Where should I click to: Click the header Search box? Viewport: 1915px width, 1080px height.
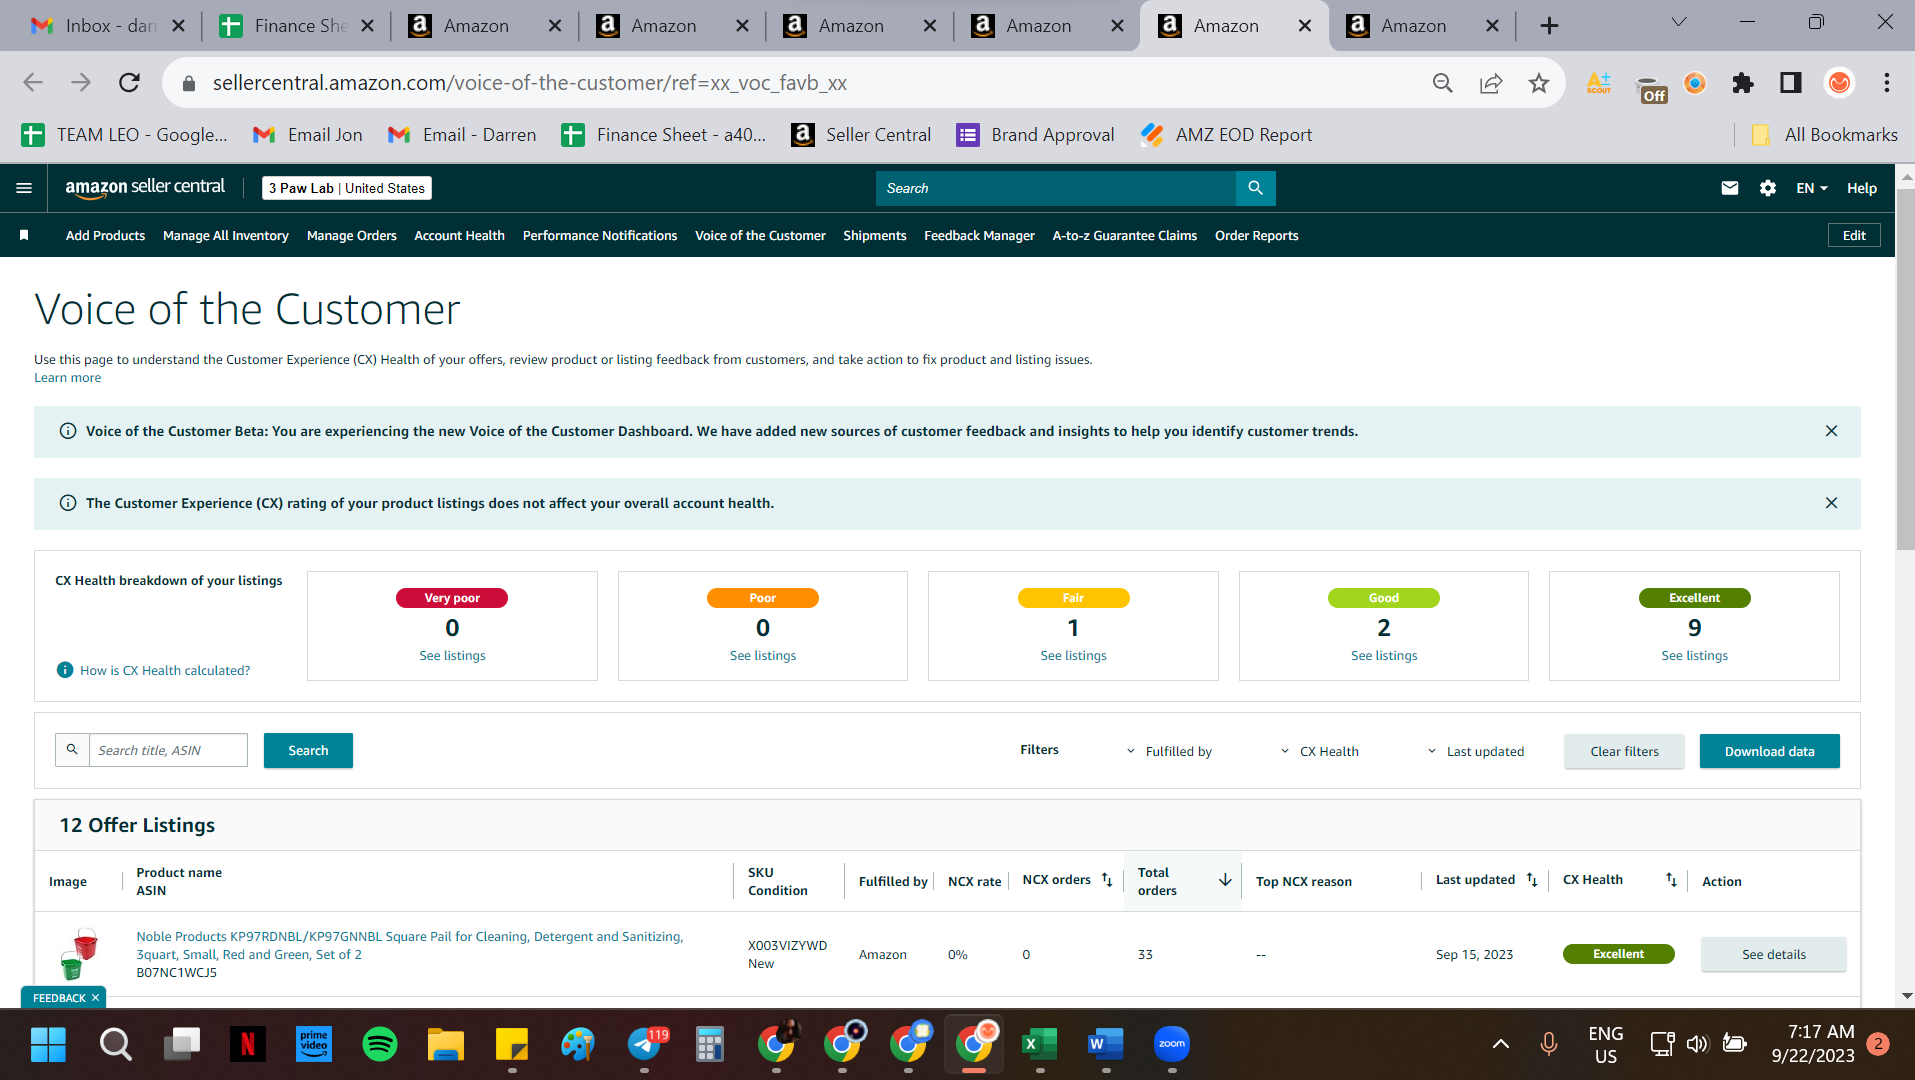click(1056, 188)
